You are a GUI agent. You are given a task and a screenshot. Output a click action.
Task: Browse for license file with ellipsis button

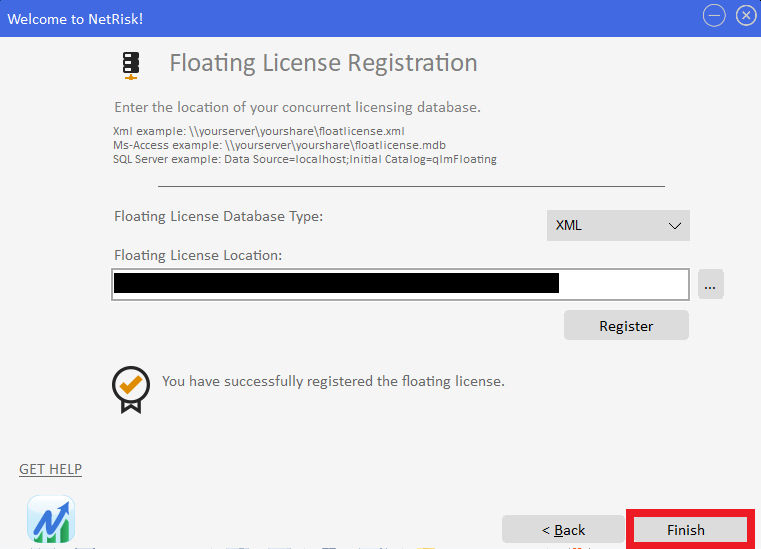coord(711,284)
